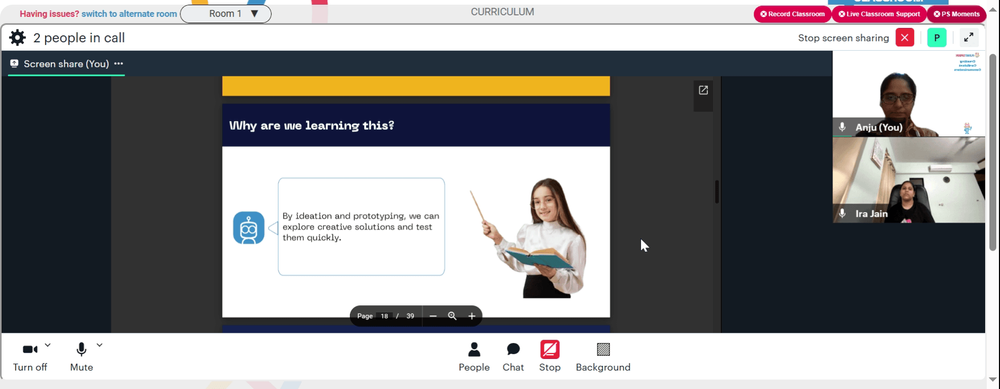Open Background effects

[603, 357]
